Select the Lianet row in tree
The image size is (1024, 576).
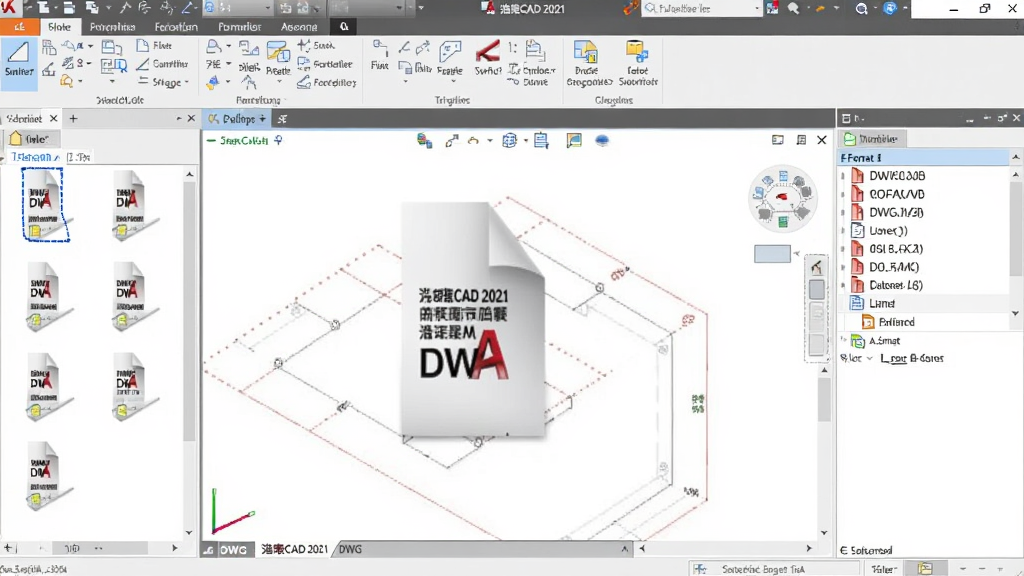click(x=924, y=304)
